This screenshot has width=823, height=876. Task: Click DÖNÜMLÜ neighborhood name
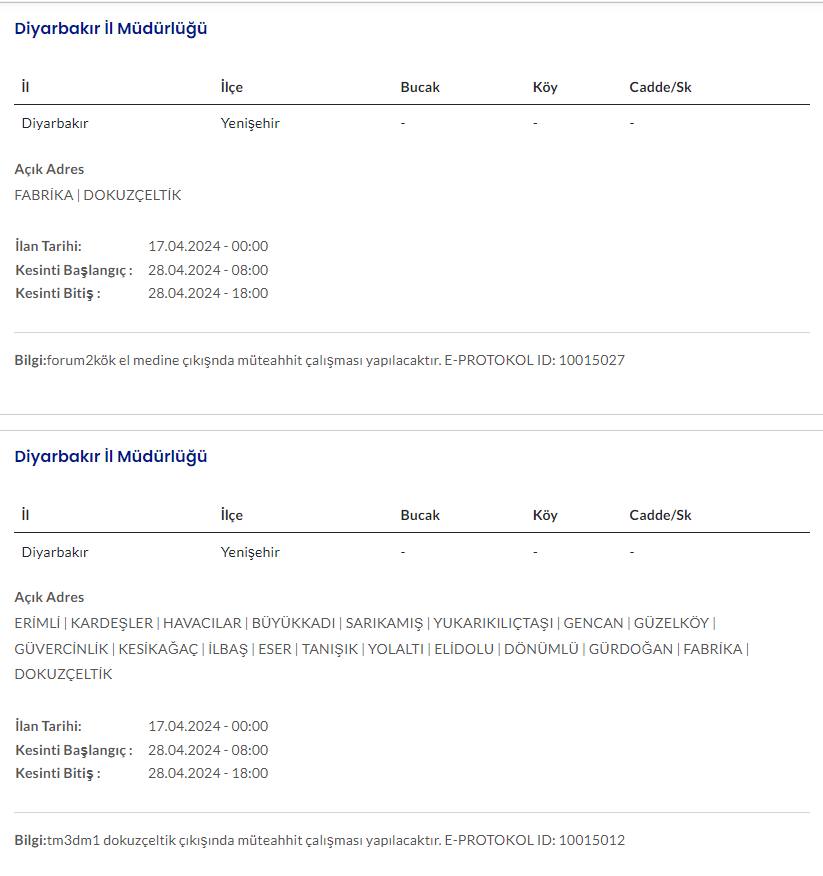[x=541, y=649]
